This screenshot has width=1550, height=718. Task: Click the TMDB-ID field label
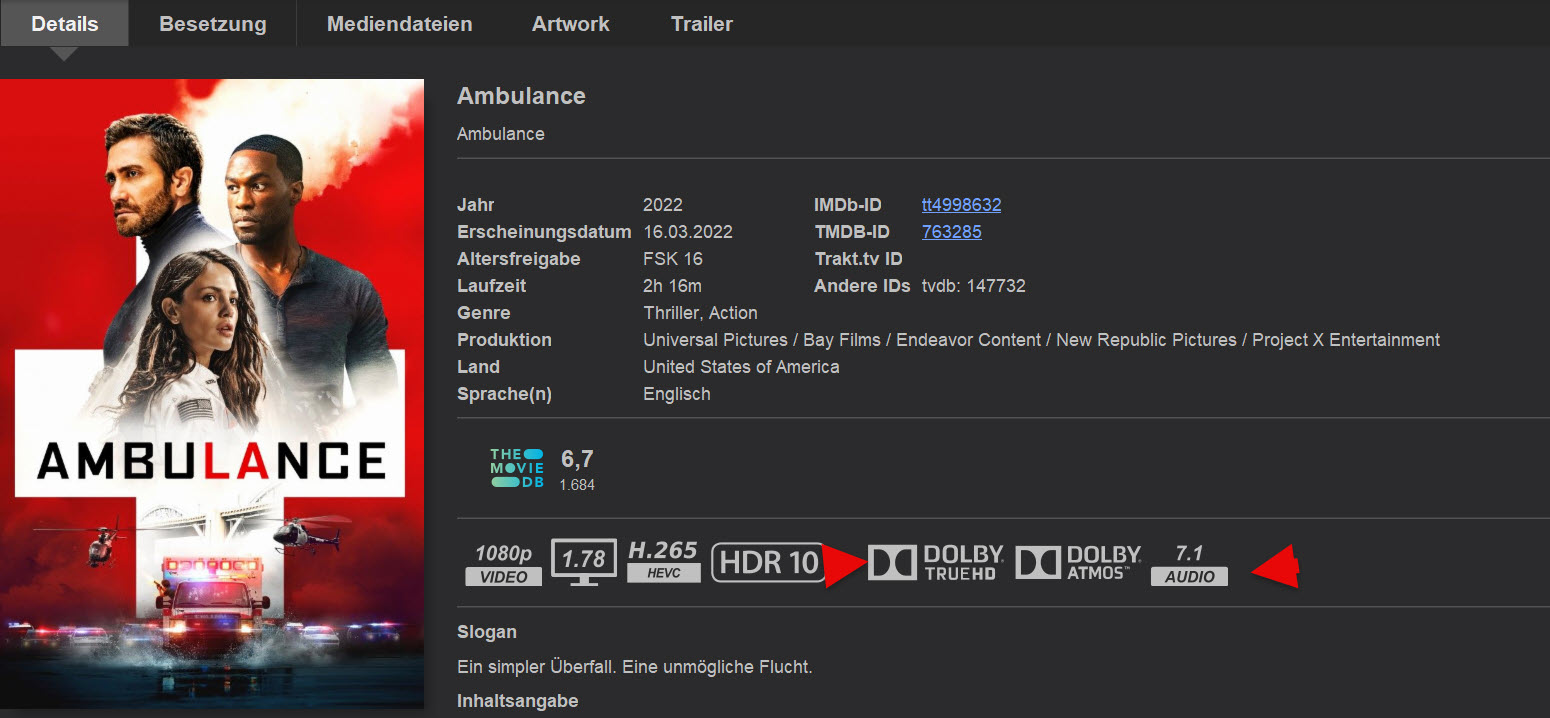click(851, 232)
